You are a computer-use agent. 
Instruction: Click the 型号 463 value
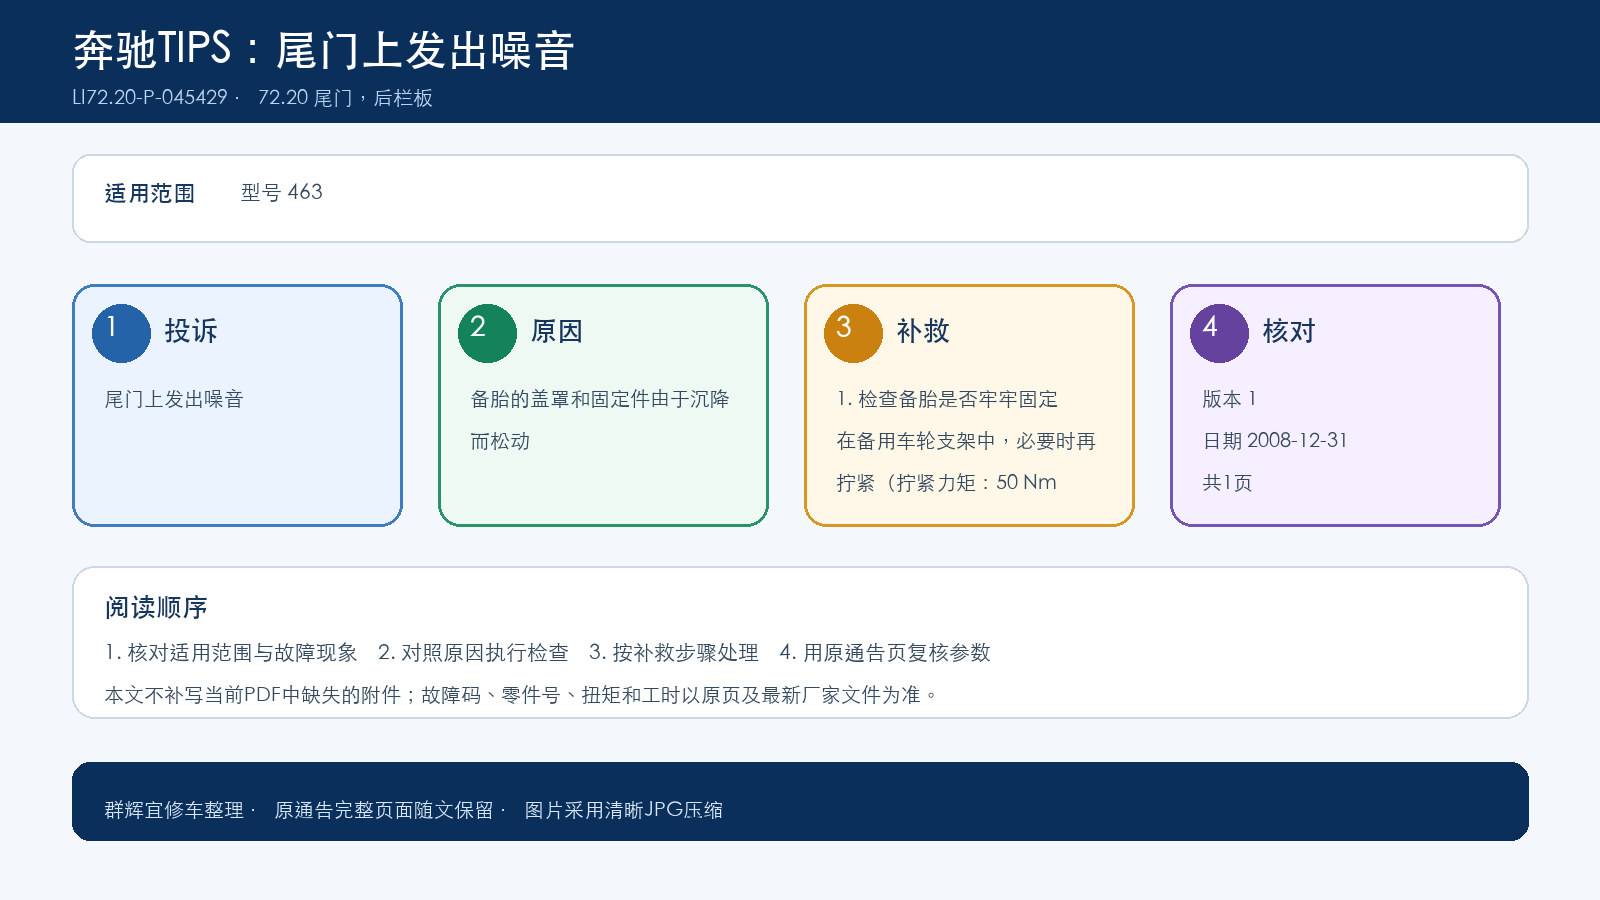pyautogui.click(x=282, y=192)
